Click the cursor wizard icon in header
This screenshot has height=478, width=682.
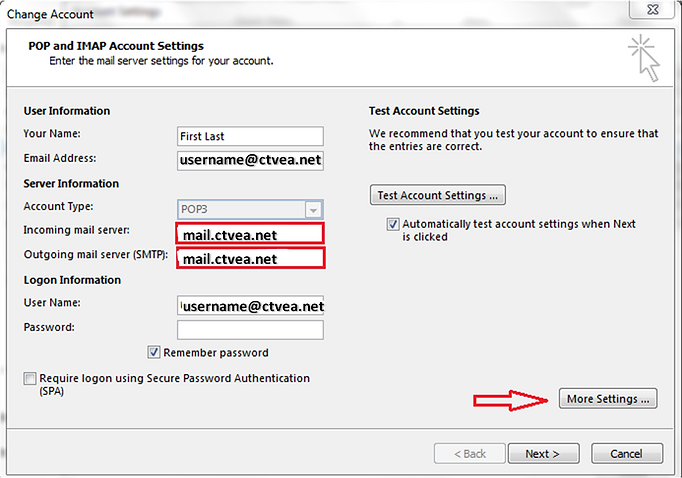[x=644, y=58]
